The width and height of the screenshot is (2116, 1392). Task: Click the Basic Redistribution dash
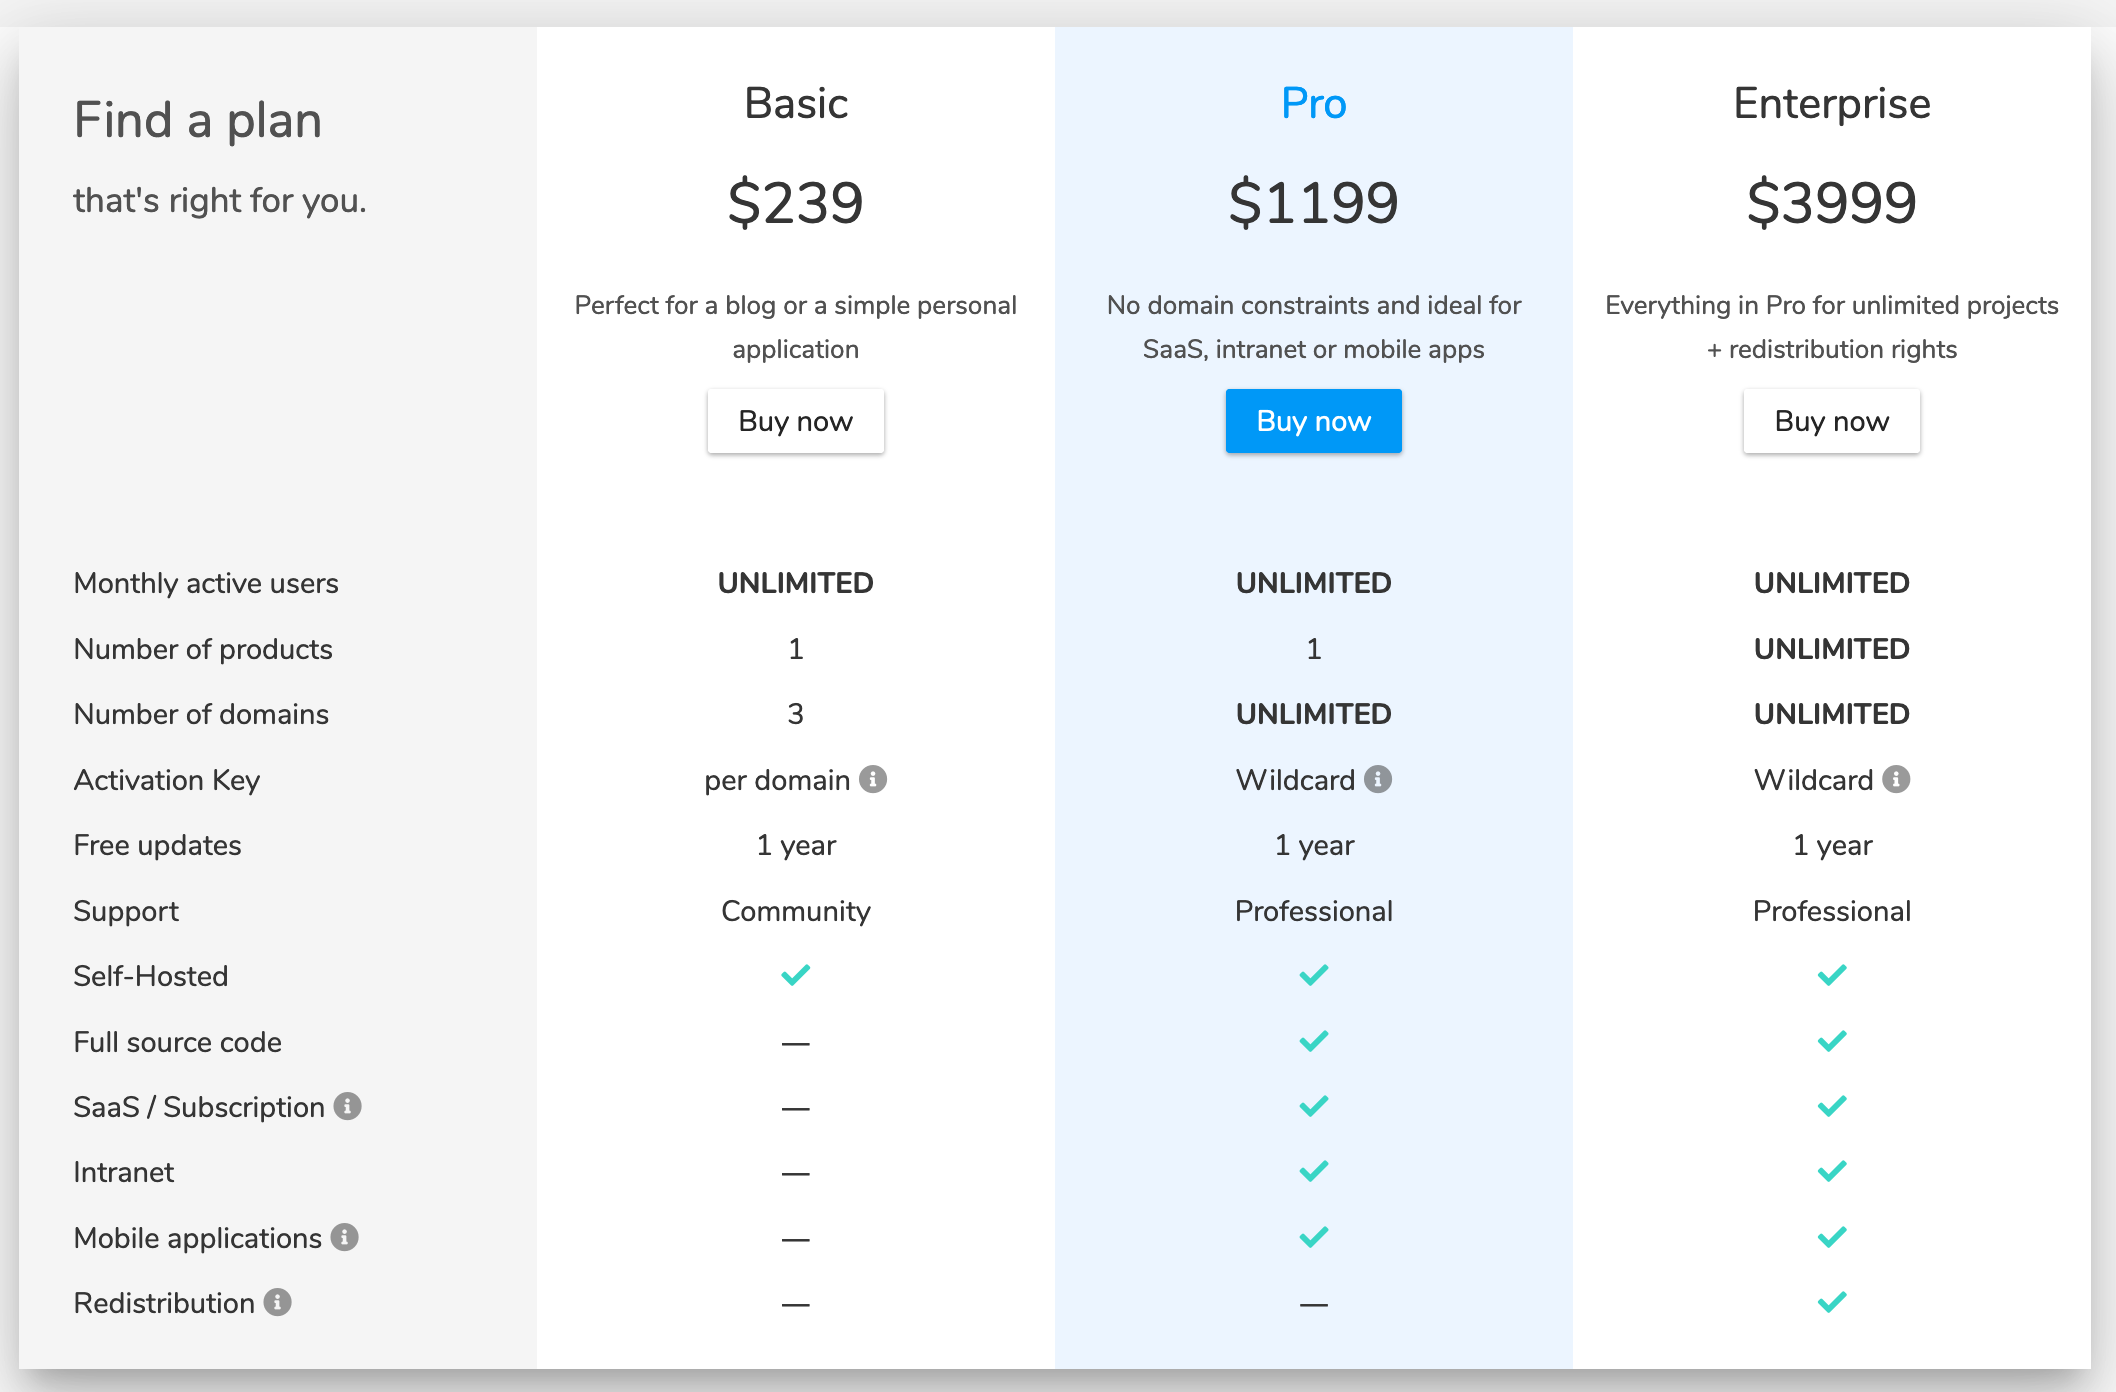[795, 1304]
